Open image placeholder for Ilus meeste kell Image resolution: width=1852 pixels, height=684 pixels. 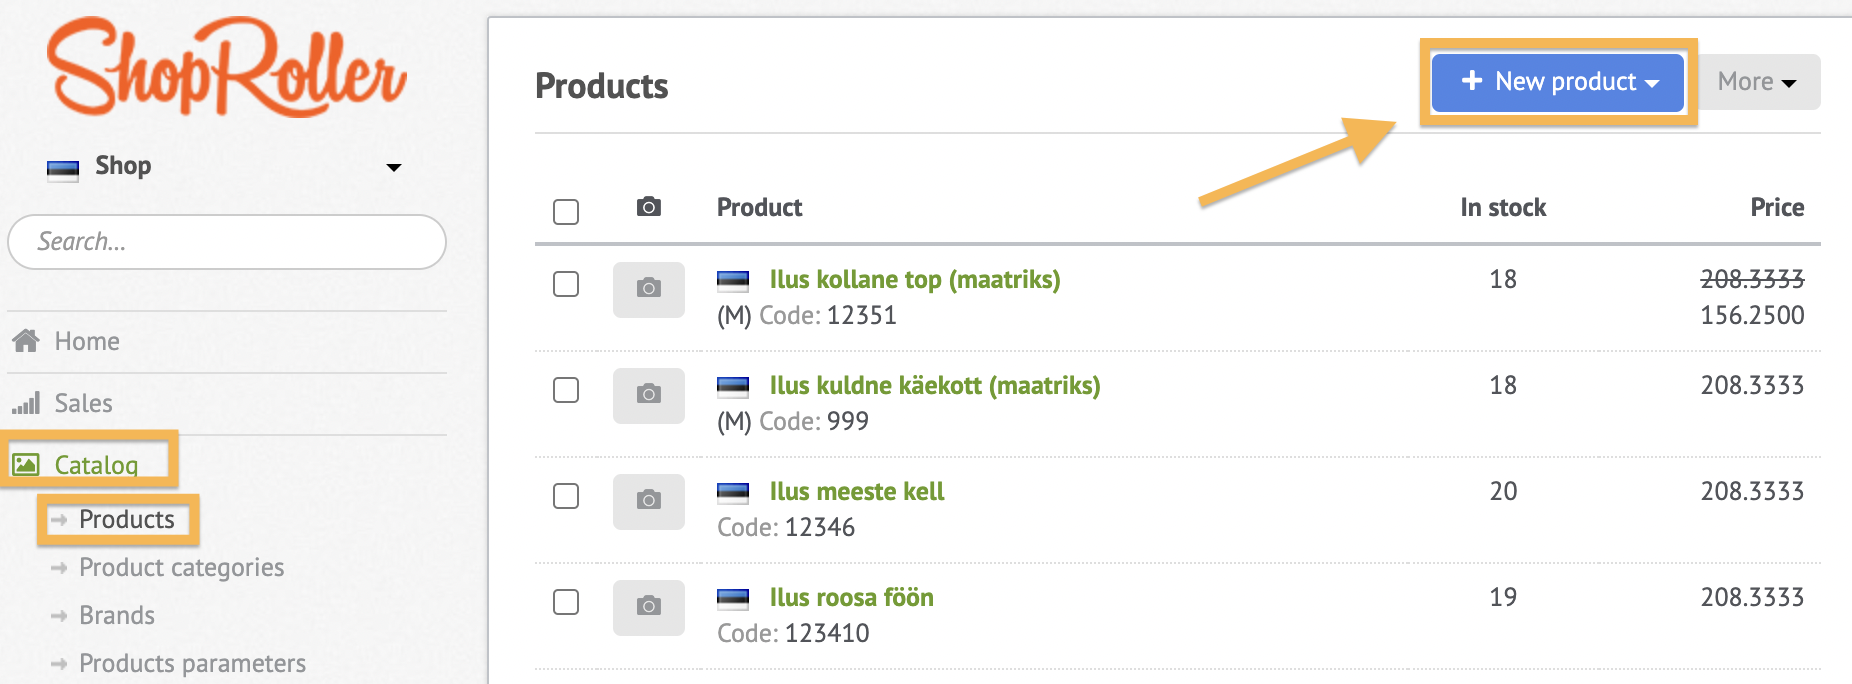pyautogui.click(x=649, y=501)
